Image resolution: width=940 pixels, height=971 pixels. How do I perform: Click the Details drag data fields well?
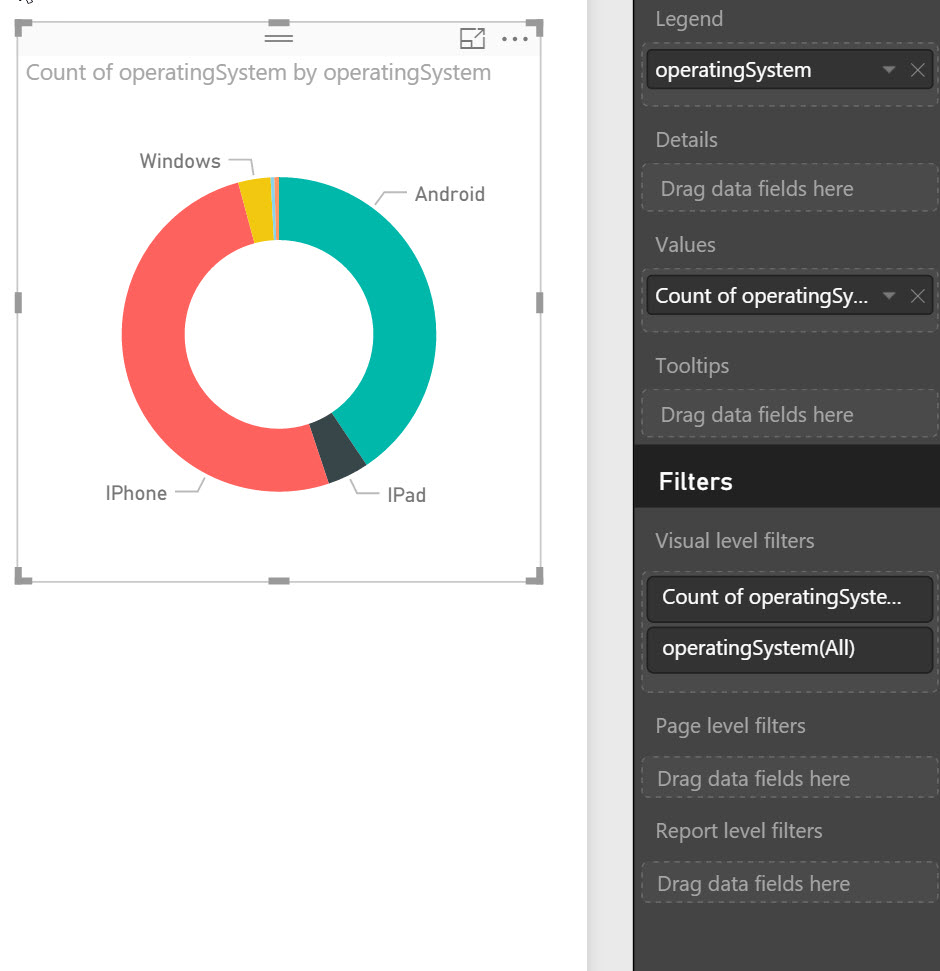point(789,189)
